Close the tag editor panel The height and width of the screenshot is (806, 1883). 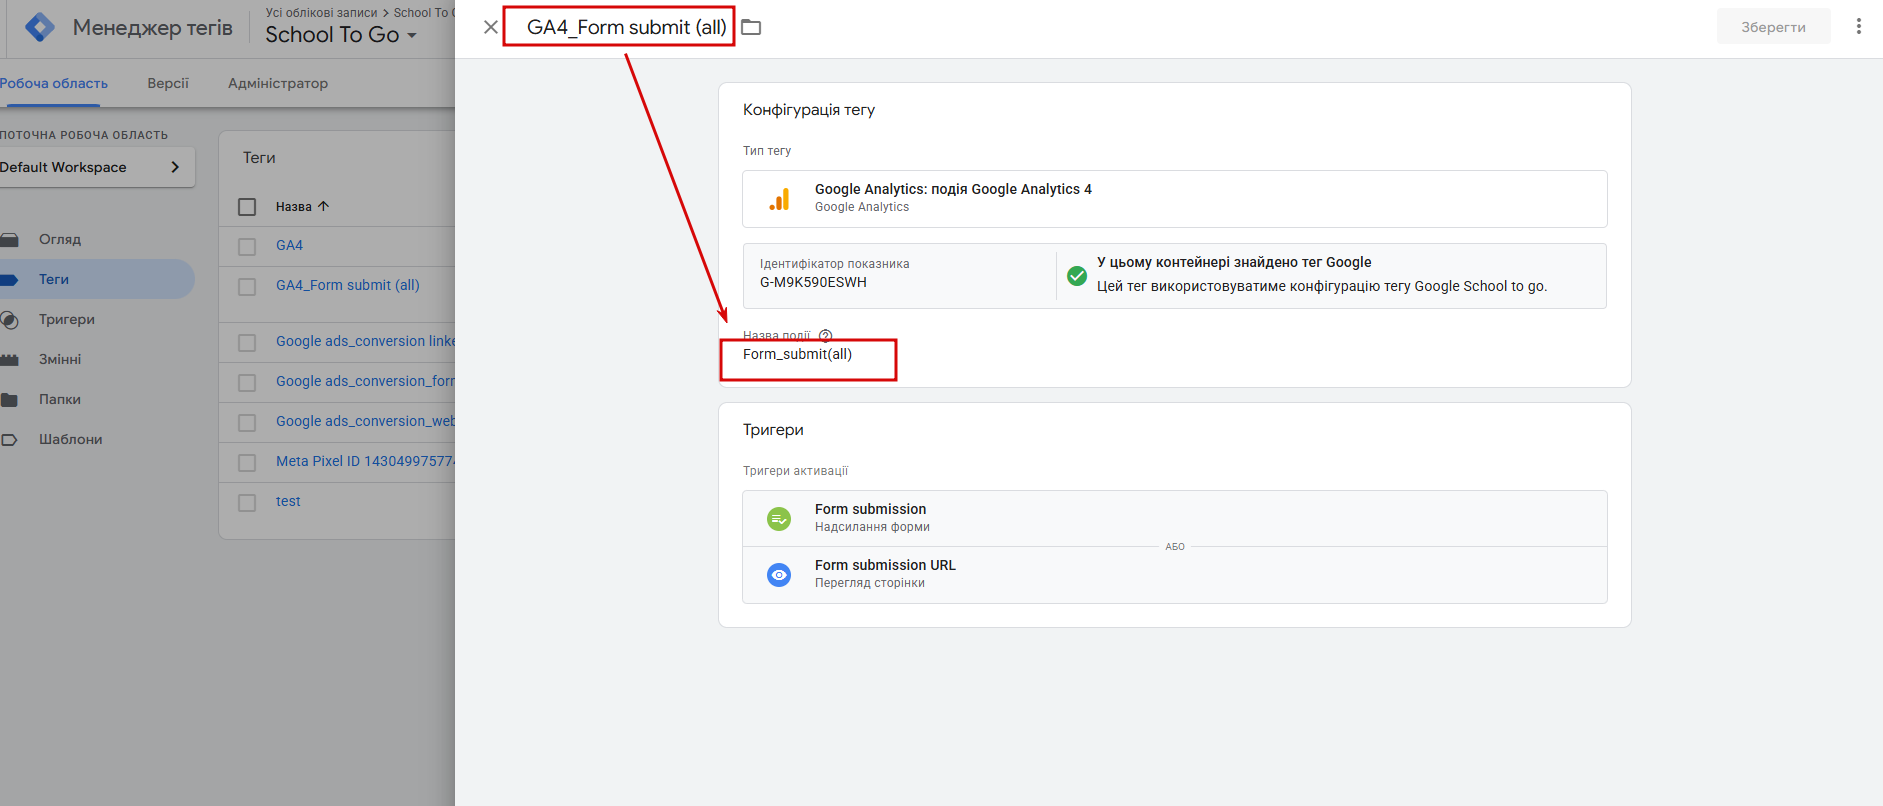[491, 27]
